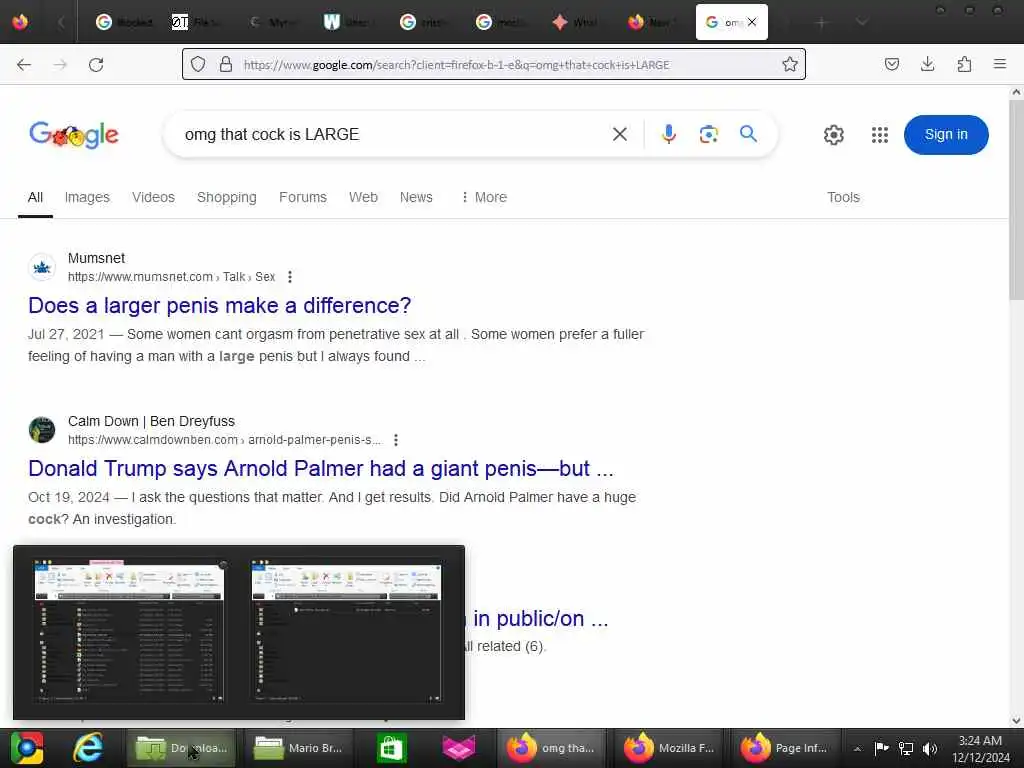Open Google apps grid

(880, 135)
